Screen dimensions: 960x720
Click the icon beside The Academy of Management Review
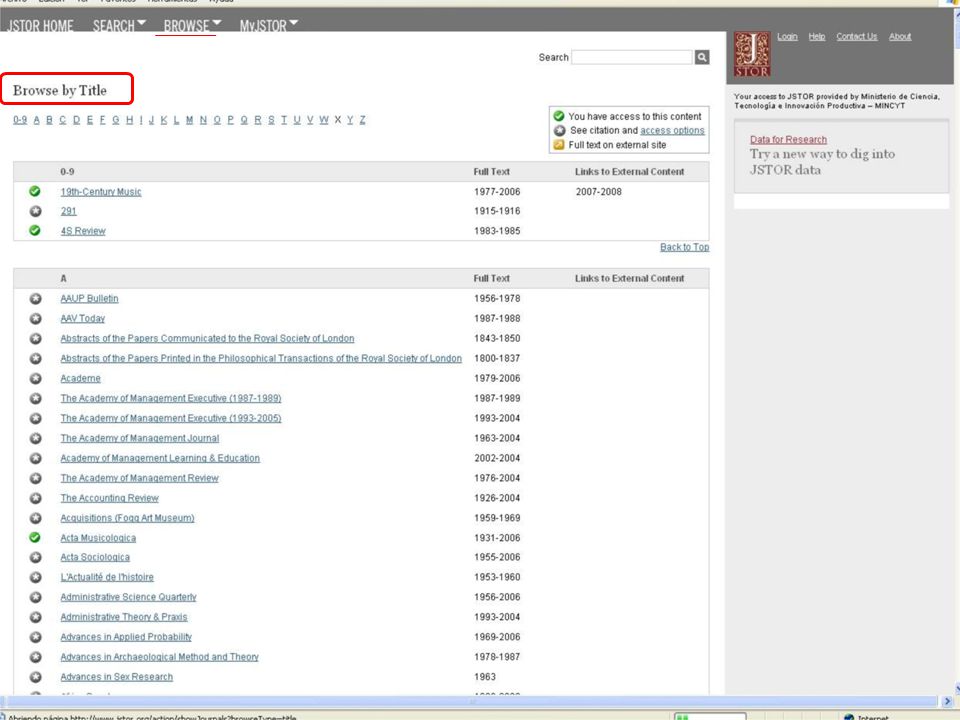[x=36, y=478]
